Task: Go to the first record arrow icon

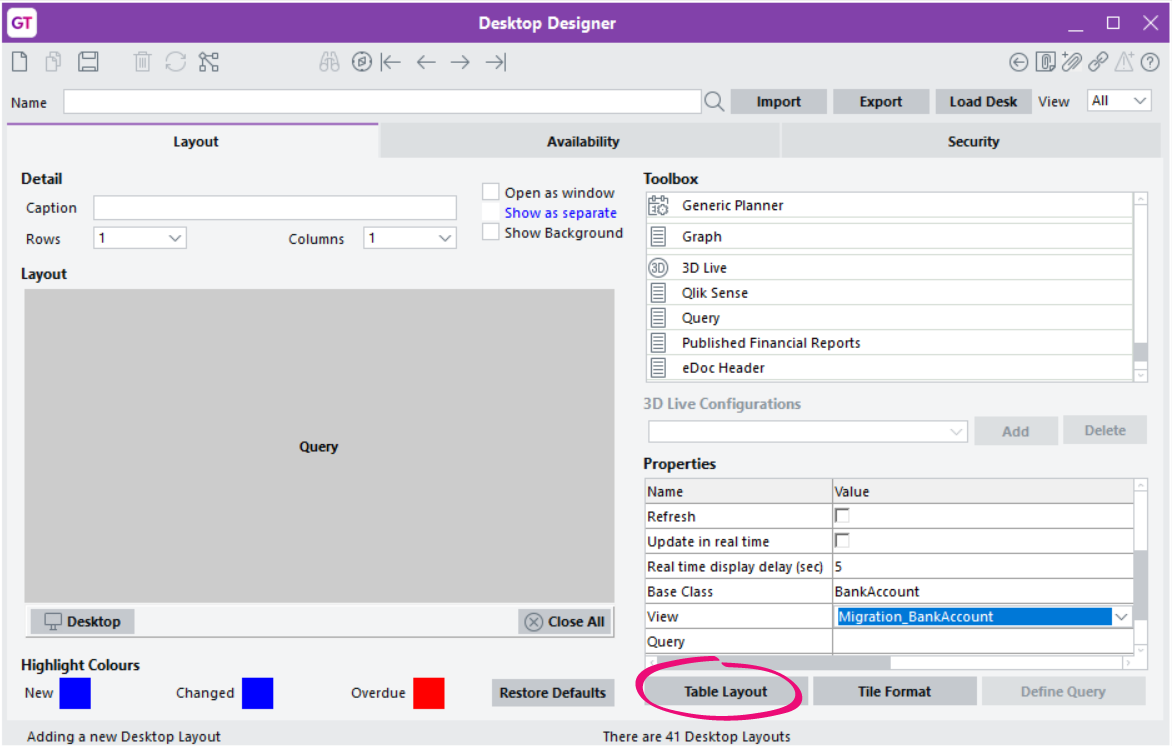Action: pos(391,62)
